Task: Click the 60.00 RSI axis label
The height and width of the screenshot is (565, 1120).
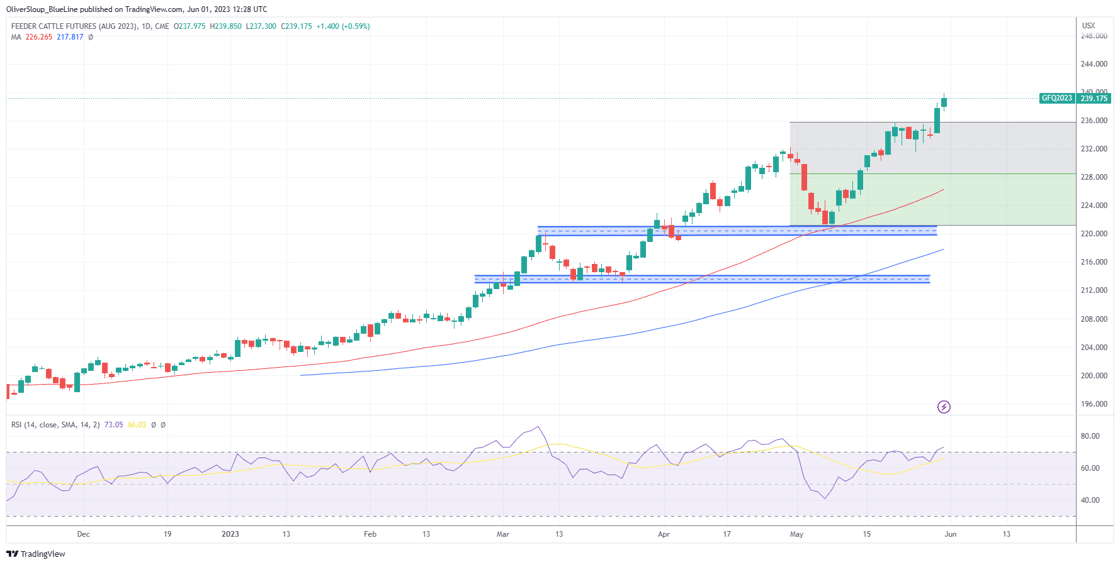Action: pyautogui.click(x=1088, y=469)
